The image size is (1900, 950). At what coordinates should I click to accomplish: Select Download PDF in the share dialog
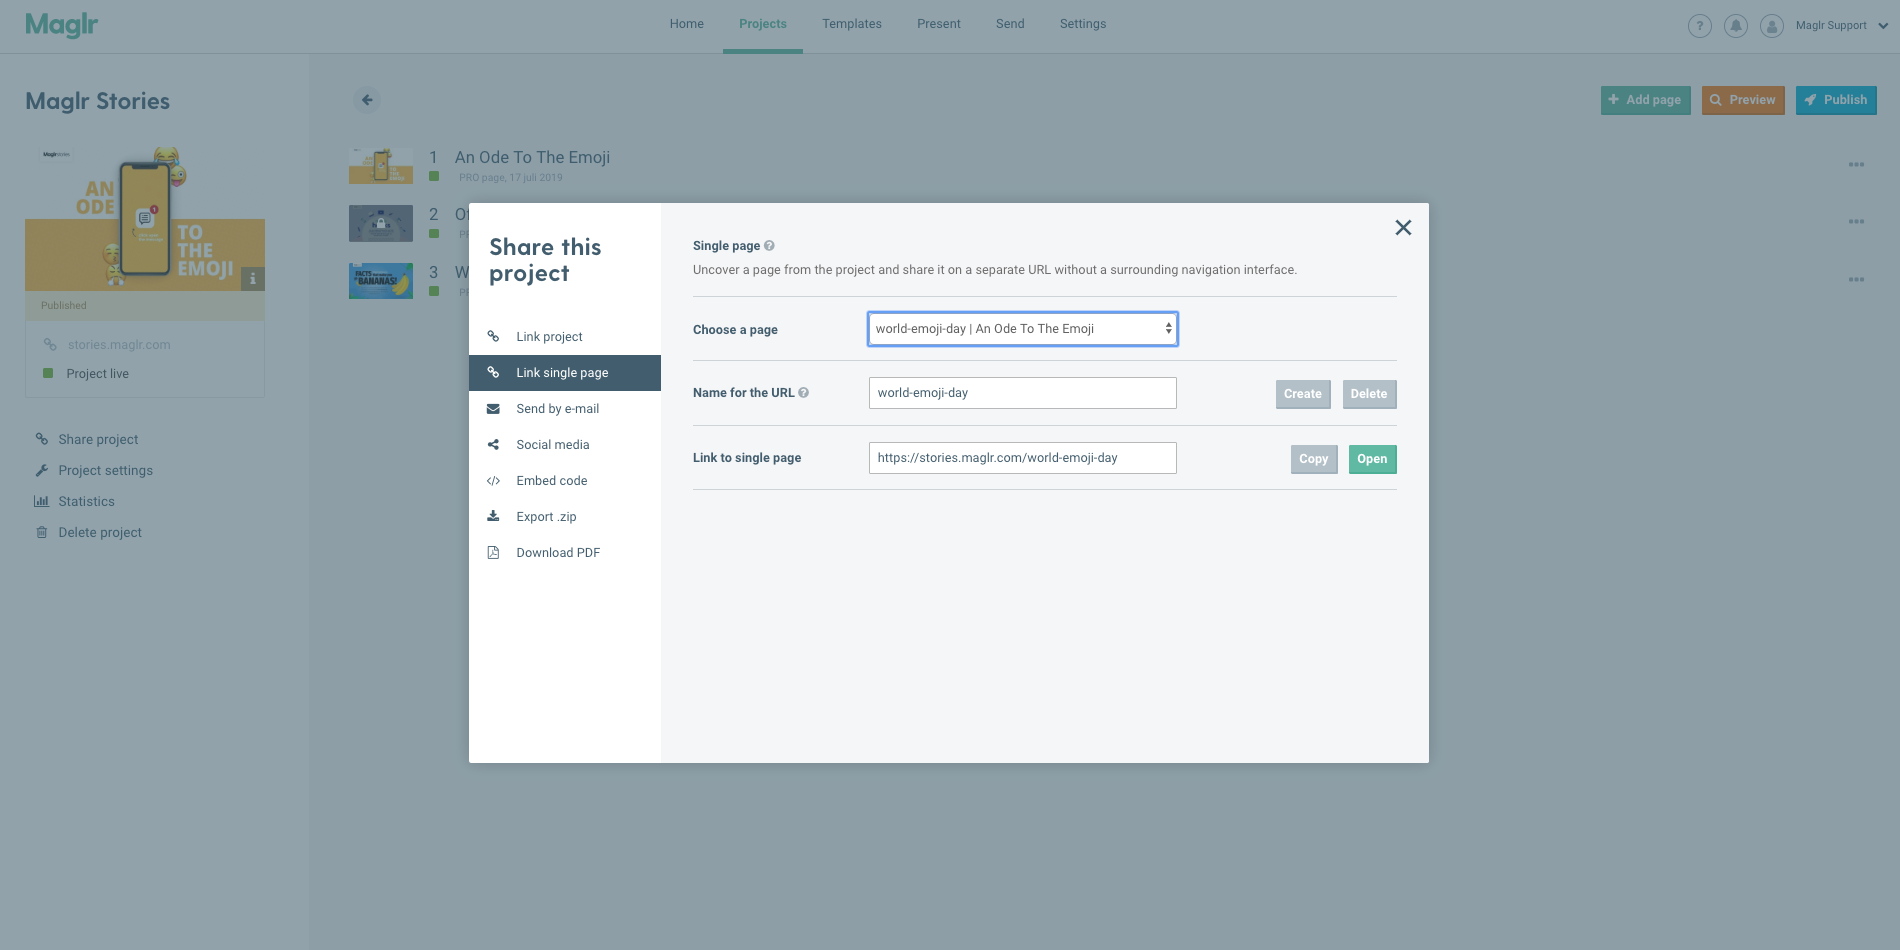click(557, 552)
